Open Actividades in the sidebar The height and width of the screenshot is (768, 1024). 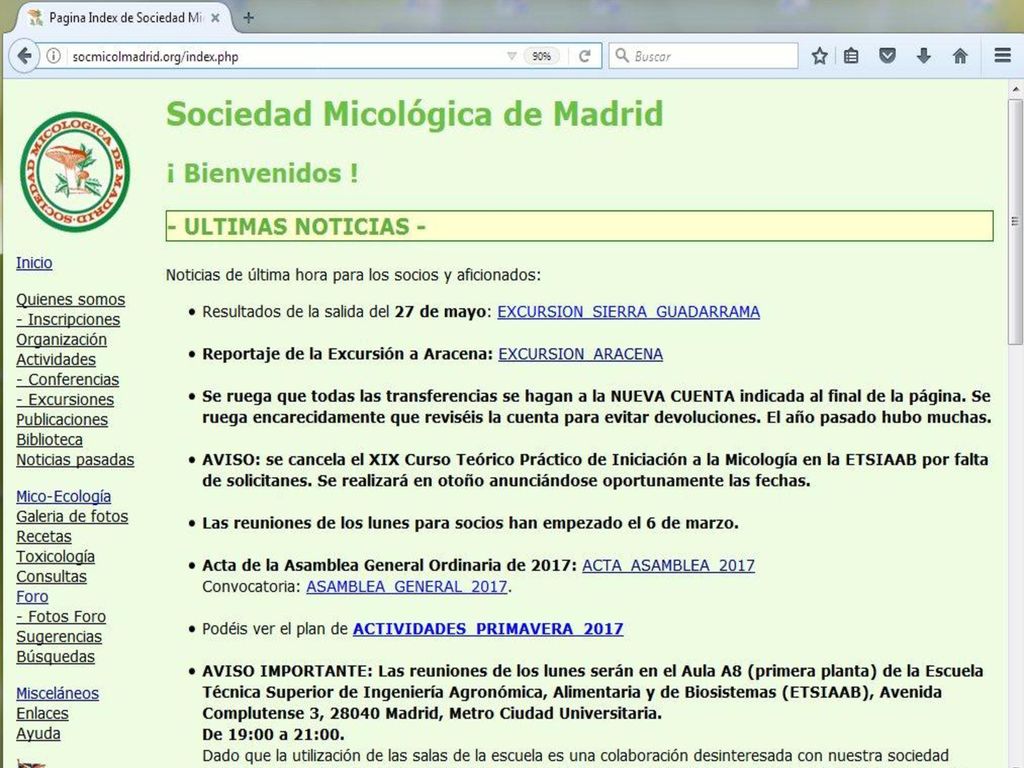coord(56,360)
